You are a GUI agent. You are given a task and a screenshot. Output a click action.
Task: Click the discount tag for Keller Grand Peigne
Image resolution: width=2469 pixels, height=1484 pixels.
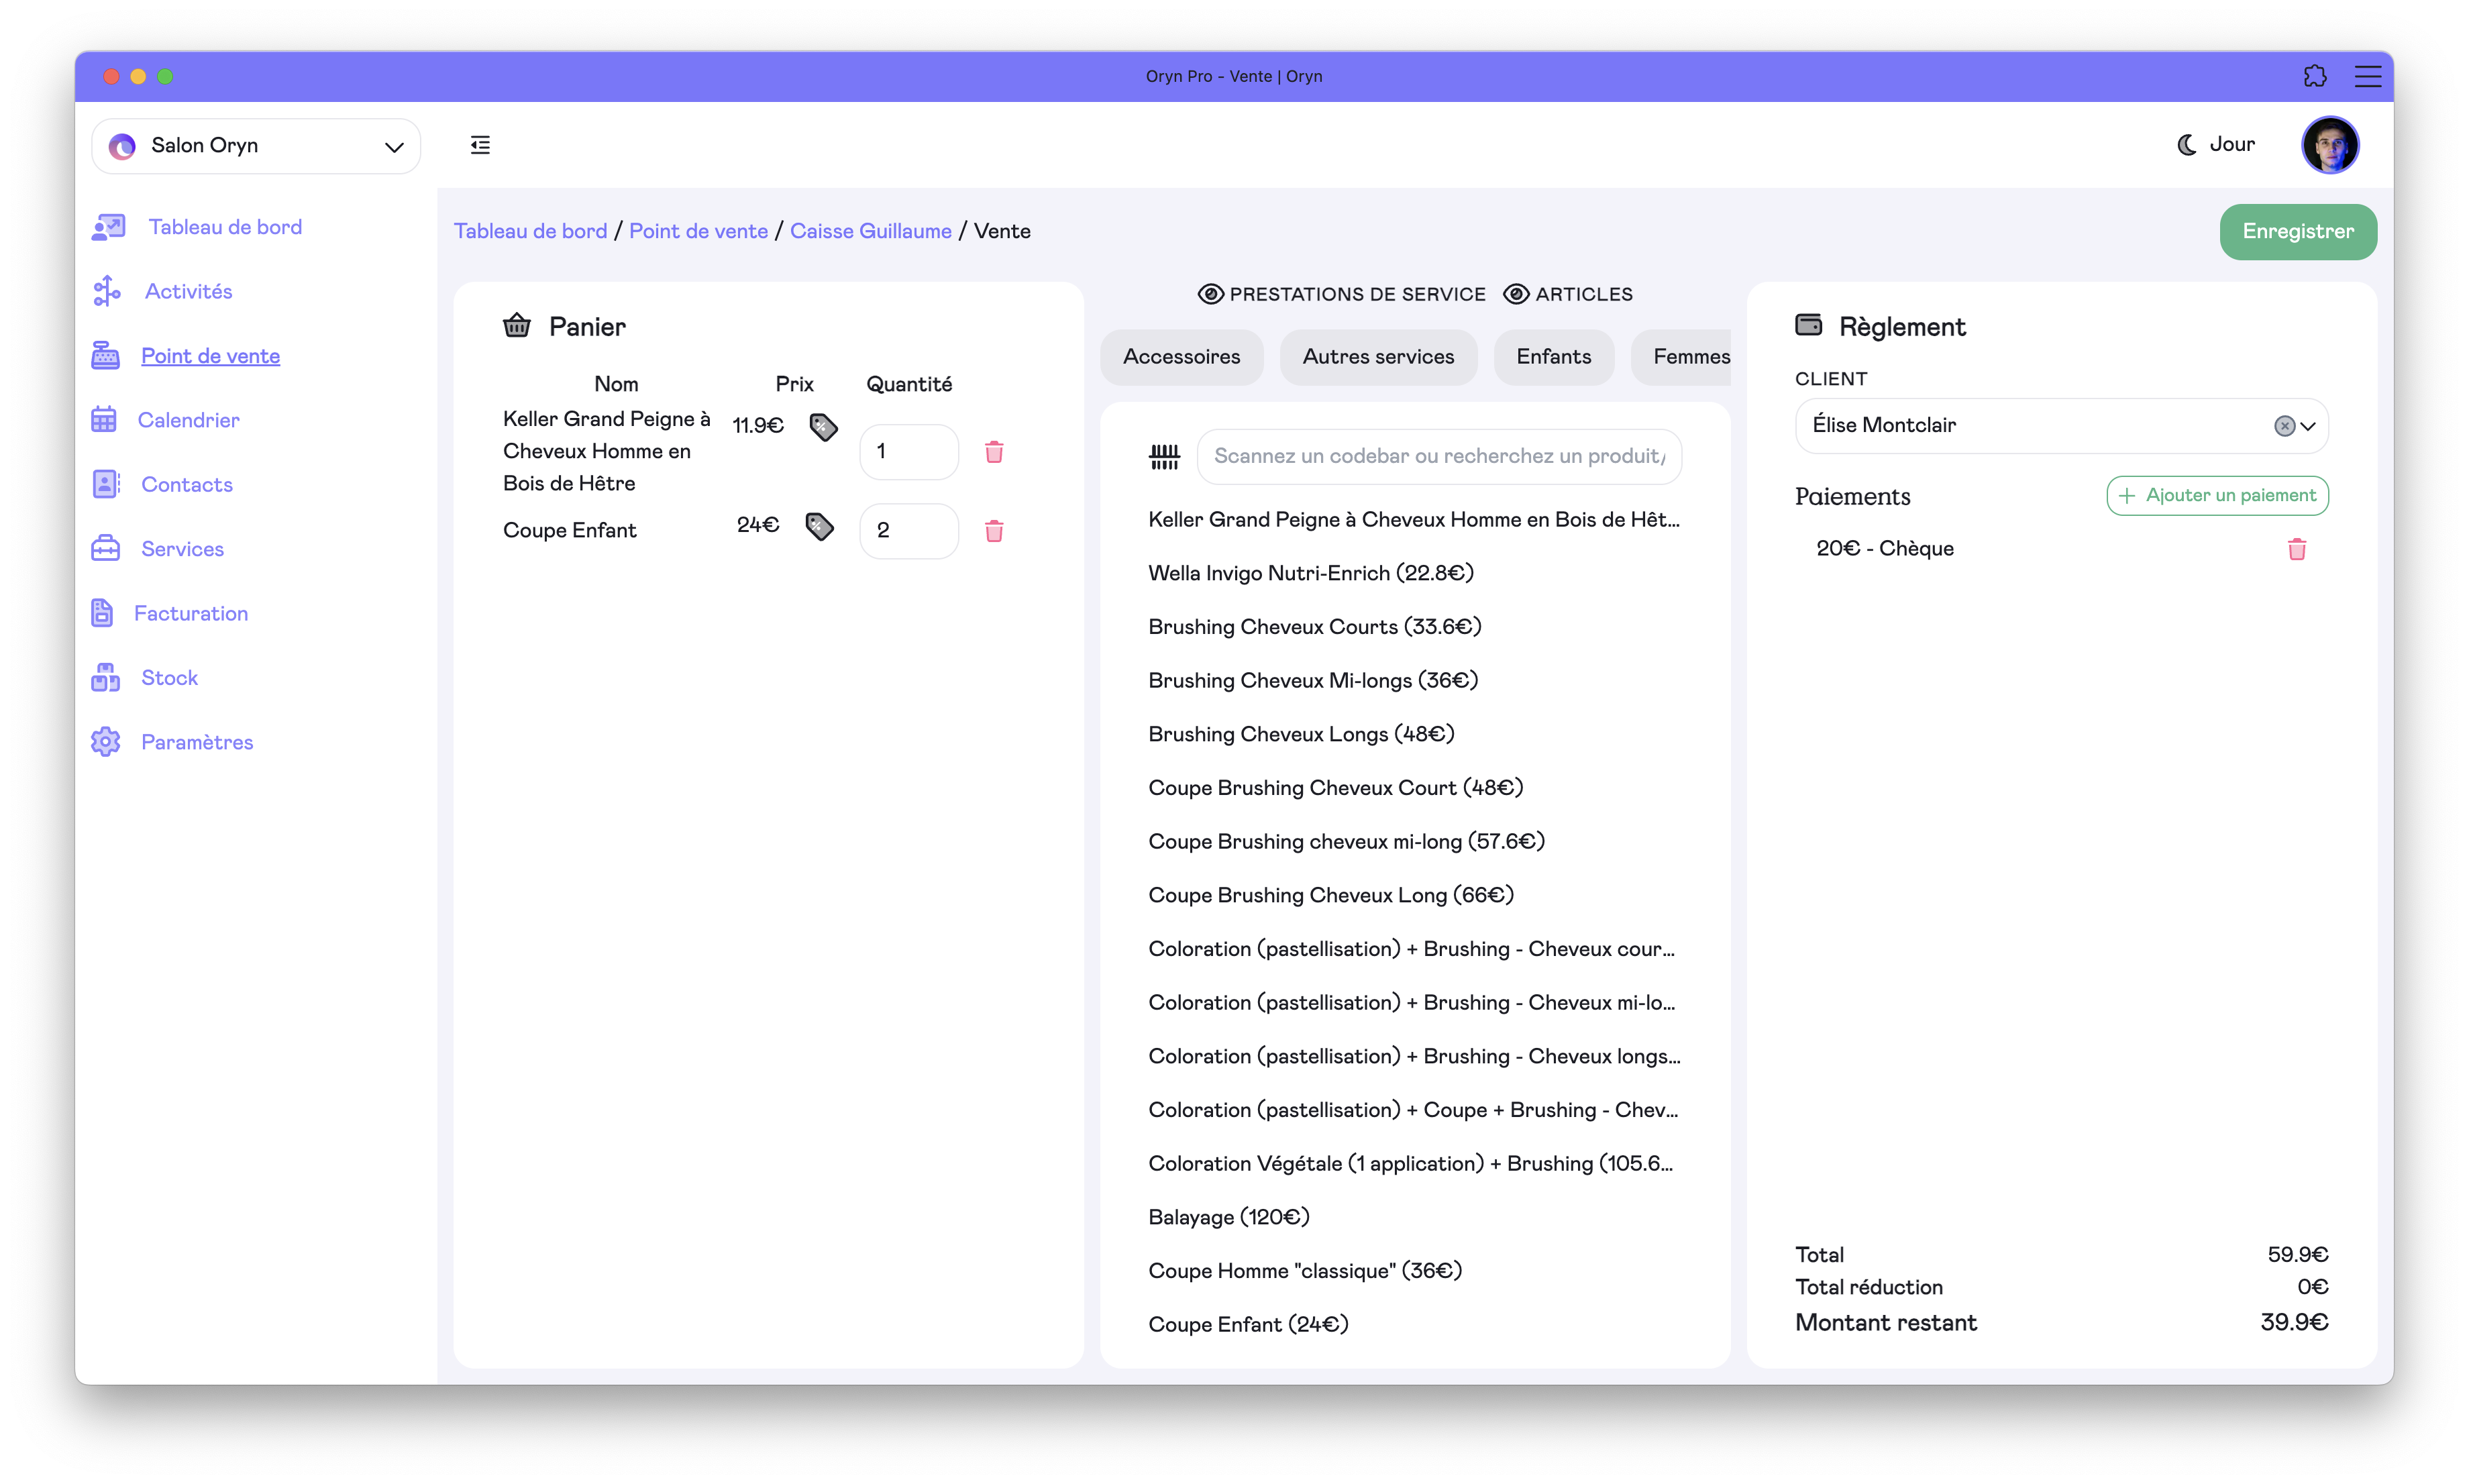pyautogui.click(x=823, y=427)
